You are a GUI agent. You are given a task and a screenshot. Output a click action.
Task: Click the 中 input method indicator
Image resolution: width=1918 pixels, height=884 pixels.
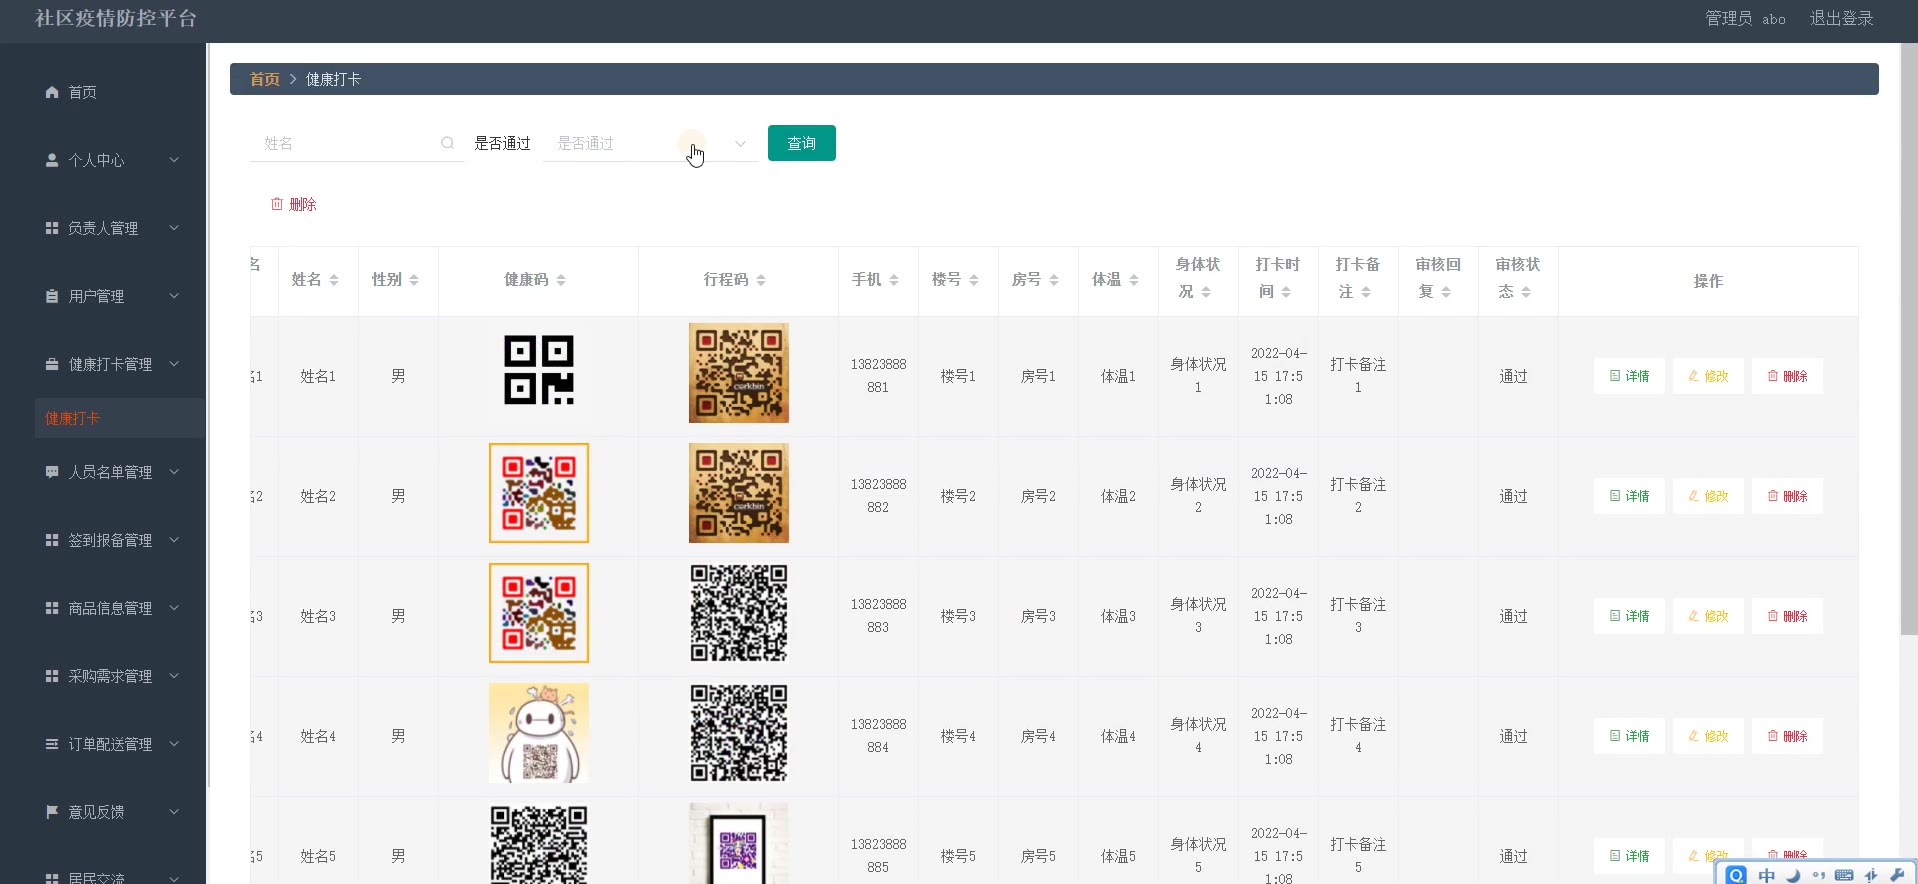tap(1767, 875)
